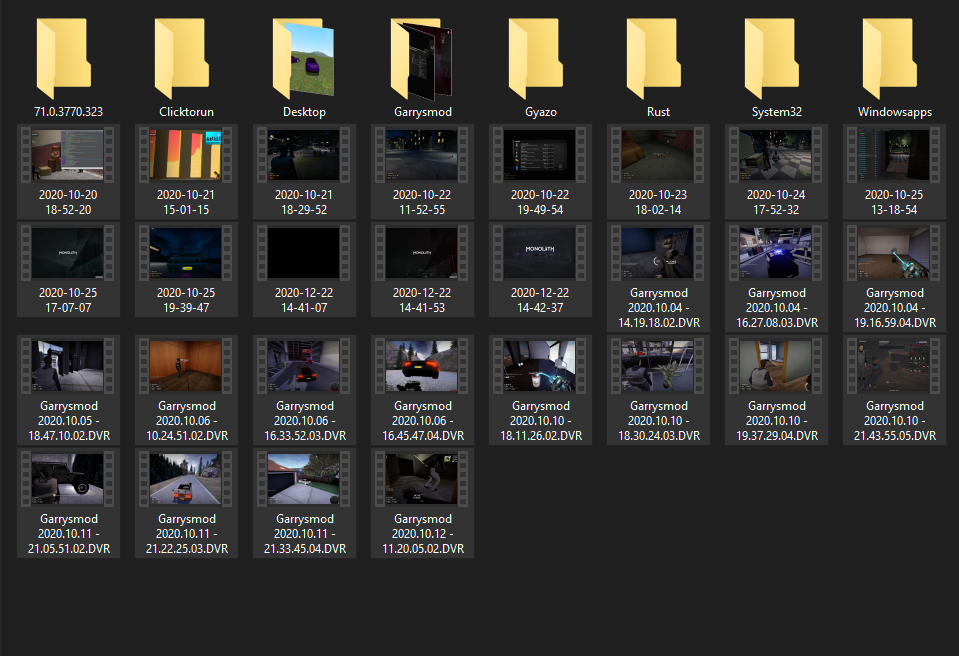Open the 71.0.3770.323 folder

click(68, 67)
